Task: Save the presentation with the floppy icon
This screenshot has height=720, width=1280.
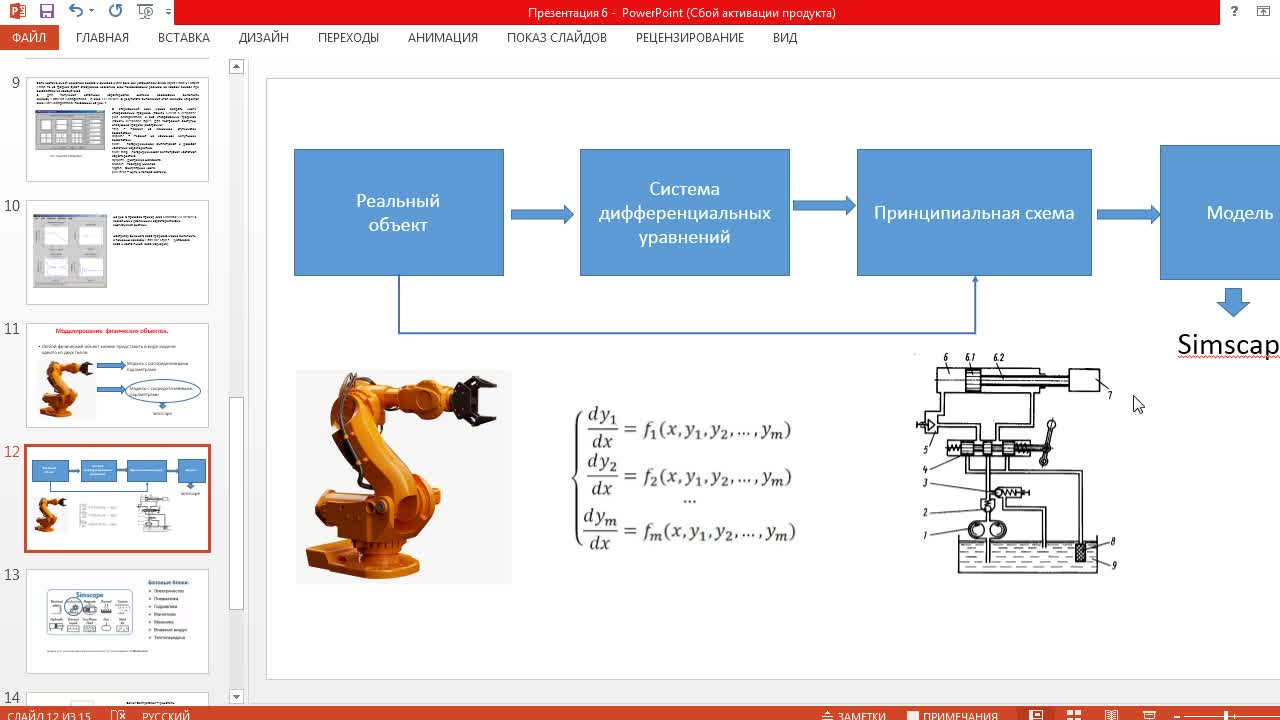Action: [x=46, y=12]
